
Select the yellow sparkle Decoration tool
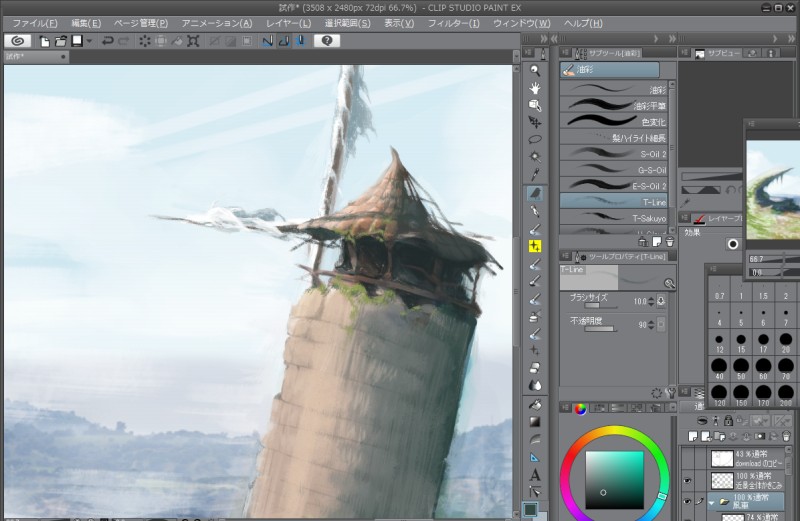pos(535,246)
